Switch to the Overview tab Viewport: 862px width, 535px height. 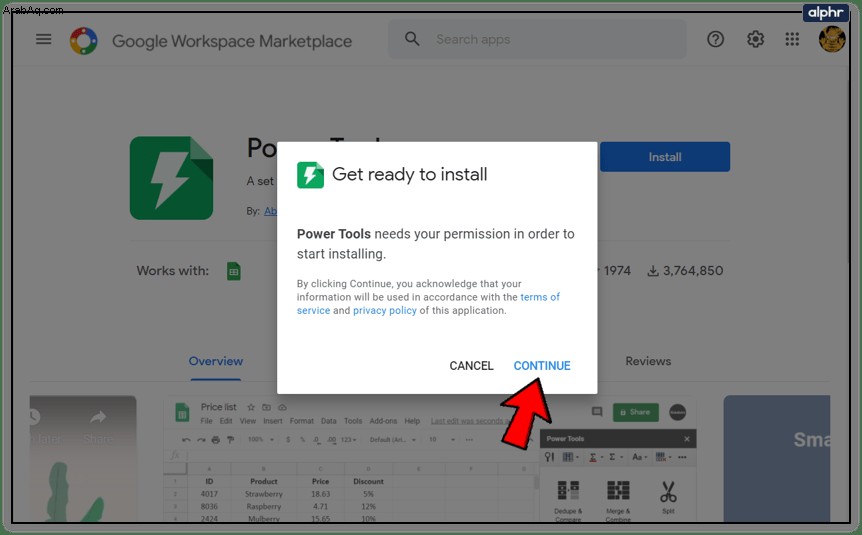click(x=216, y=361)
